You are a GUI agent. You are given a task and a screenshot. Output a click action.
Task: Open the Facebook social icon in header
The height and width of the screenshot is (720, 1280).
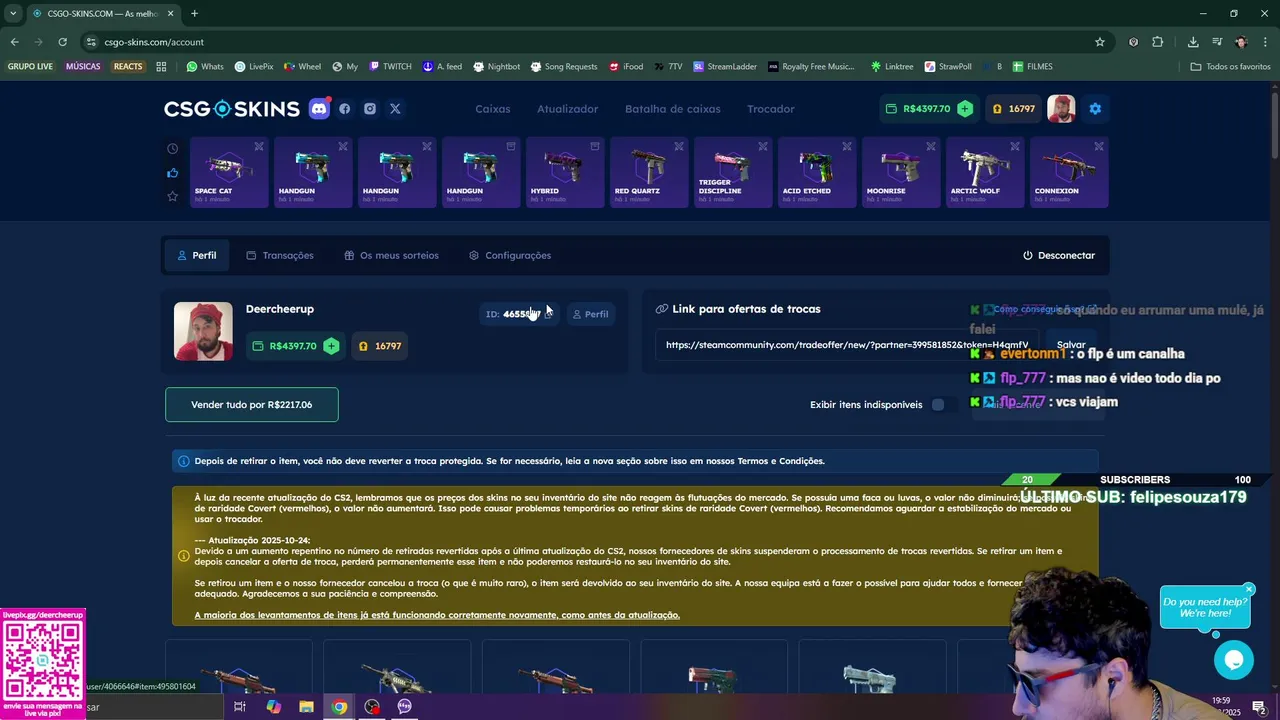click(345, 109)
